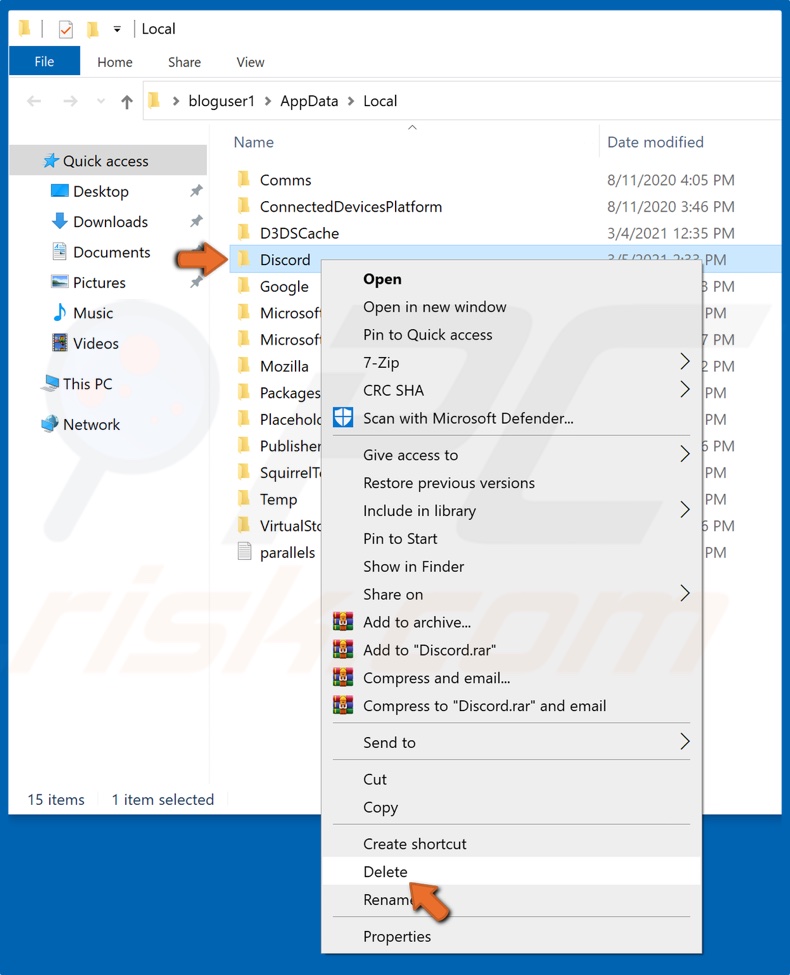Switch to the Home ribbon tab
The height and width of the screenshot is (975, 790).
(x=114, y=62)
